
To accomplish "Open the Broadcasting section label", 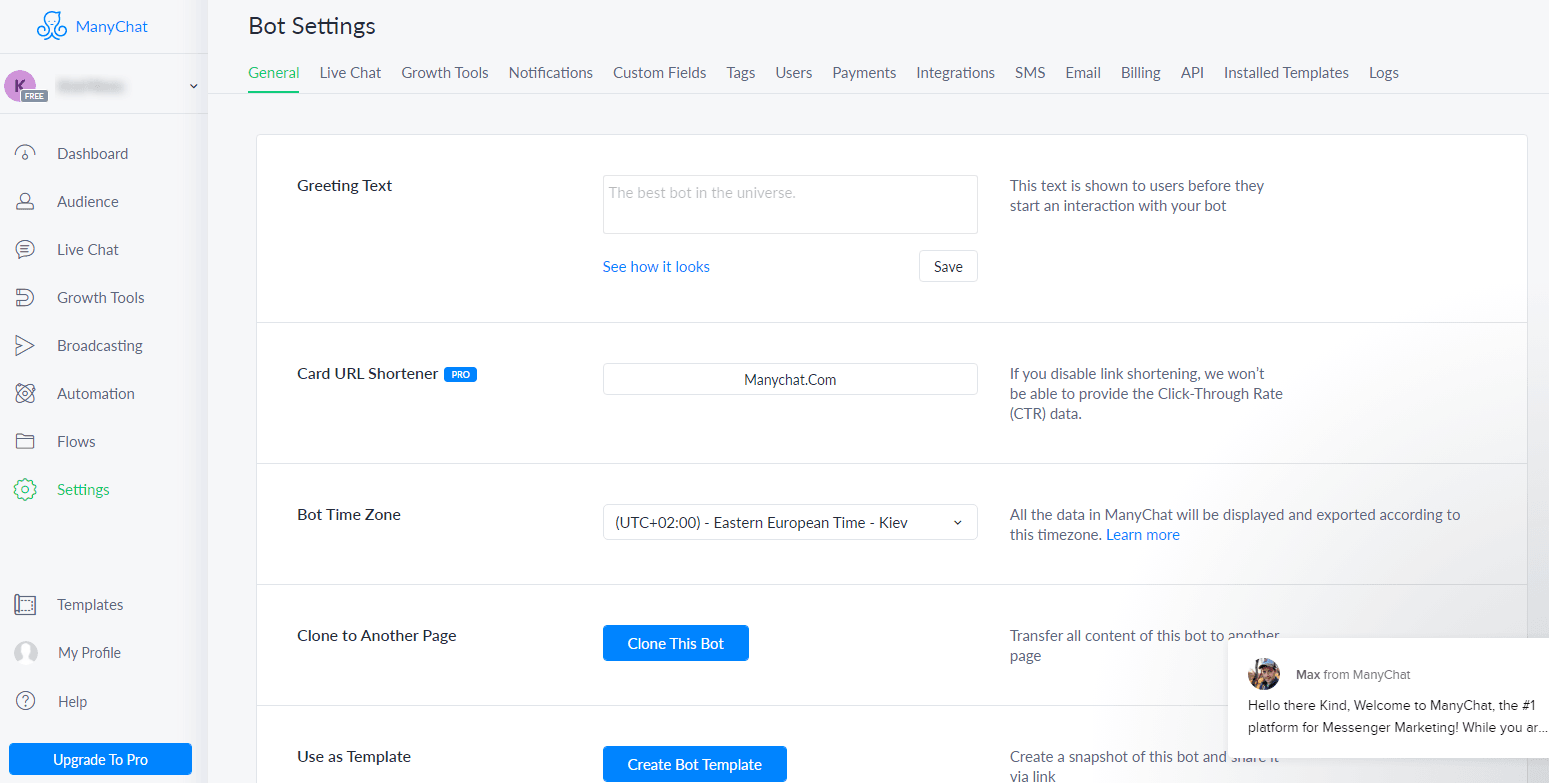I will (100, 346).
